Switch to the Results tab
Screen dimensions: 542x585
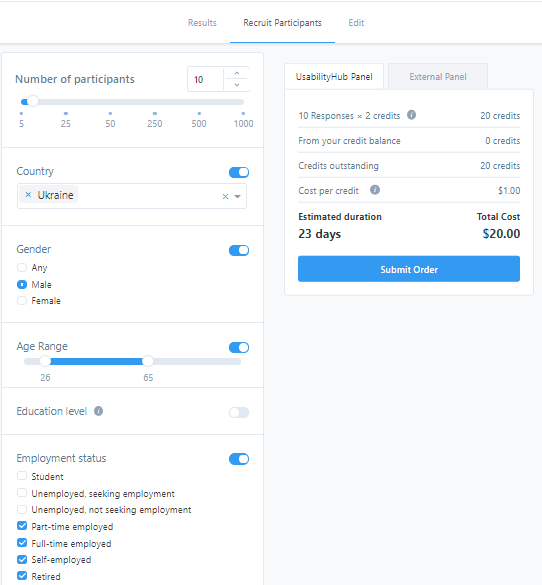pos(202,23)
